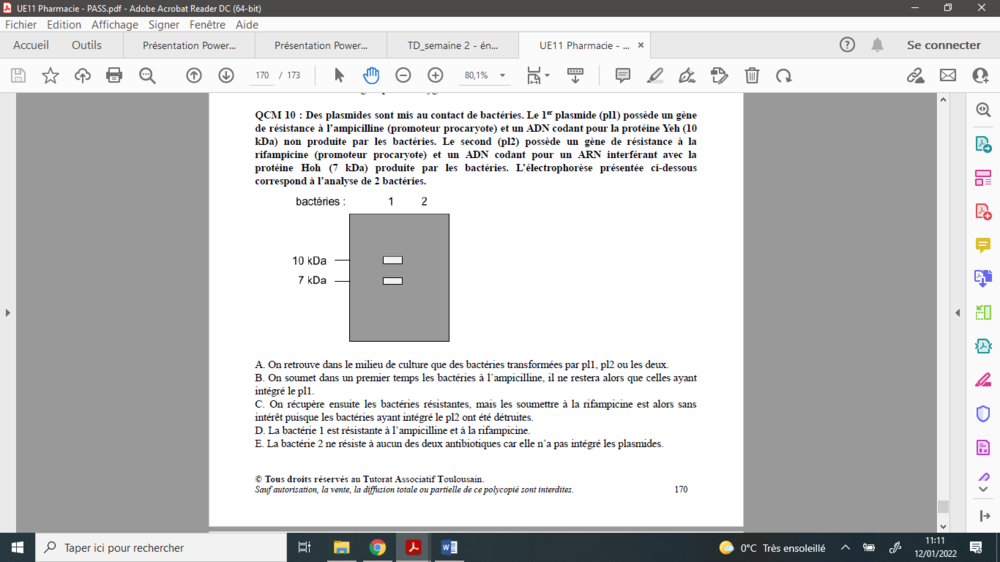
Task: Add a sticky note comment
Action: (x=622, y=75)
